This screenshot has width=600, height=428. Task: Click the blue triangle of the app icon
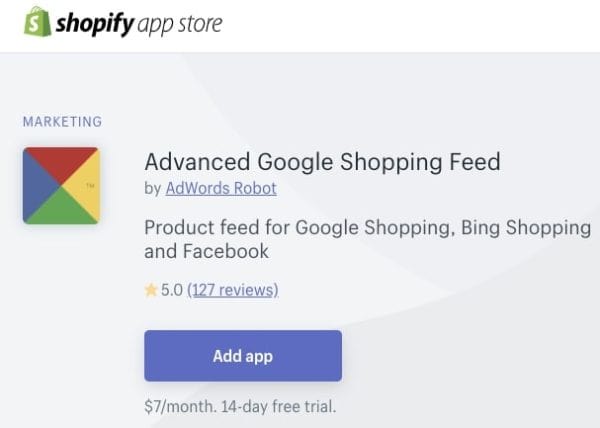(38, 186)
